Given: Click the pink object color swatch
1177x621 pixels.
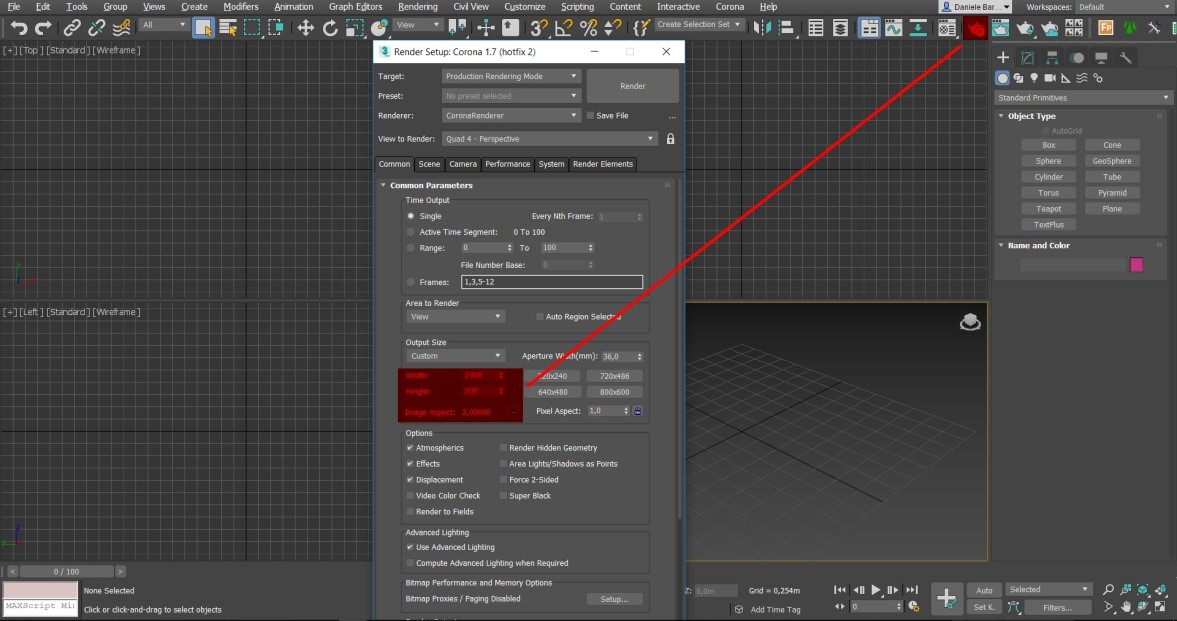Looking at the screenshot, I should tap(1136, 265).
